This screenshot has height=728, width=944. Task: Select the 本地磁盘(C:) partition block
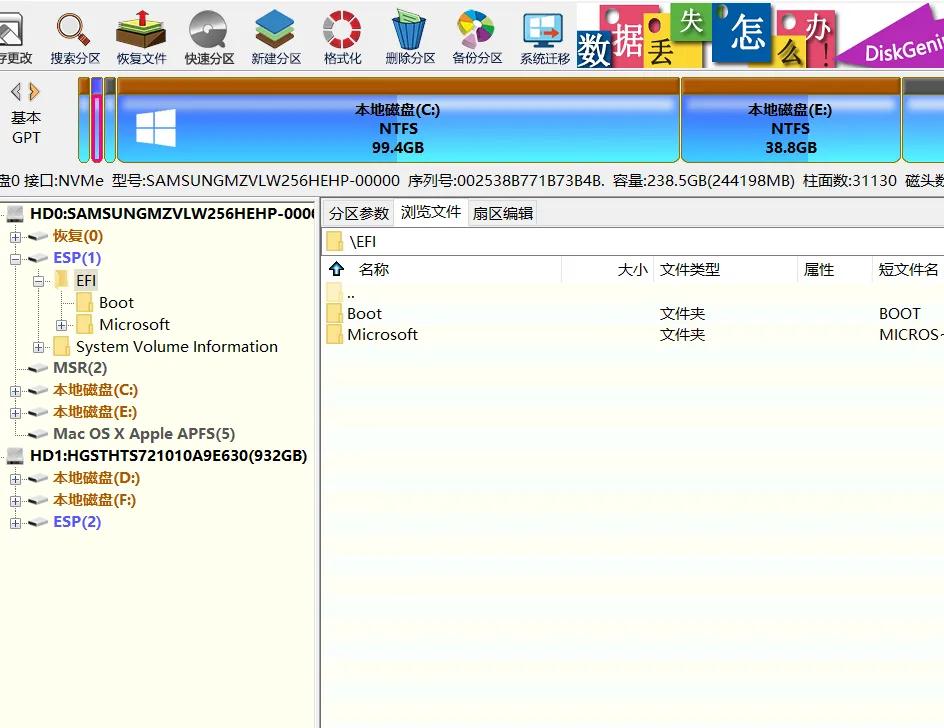pyautogui.click(x=397, y=120)
